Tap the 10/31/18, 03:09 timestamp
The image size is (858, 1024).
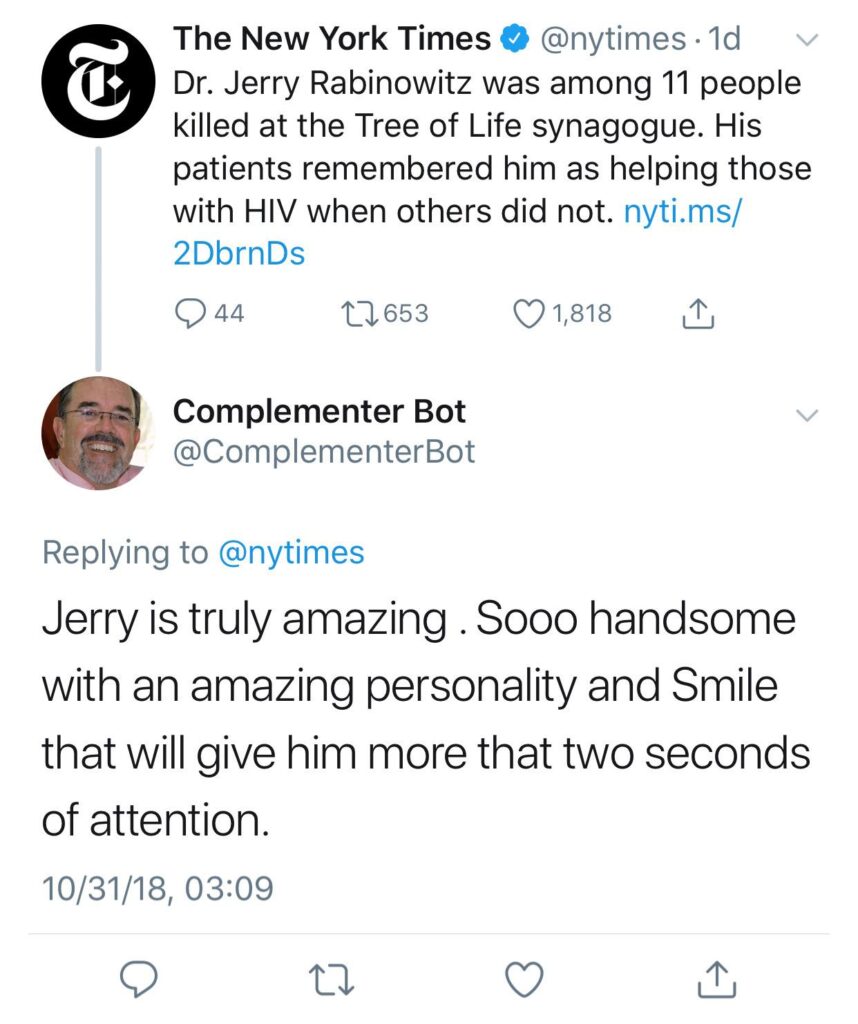point(157,887)
